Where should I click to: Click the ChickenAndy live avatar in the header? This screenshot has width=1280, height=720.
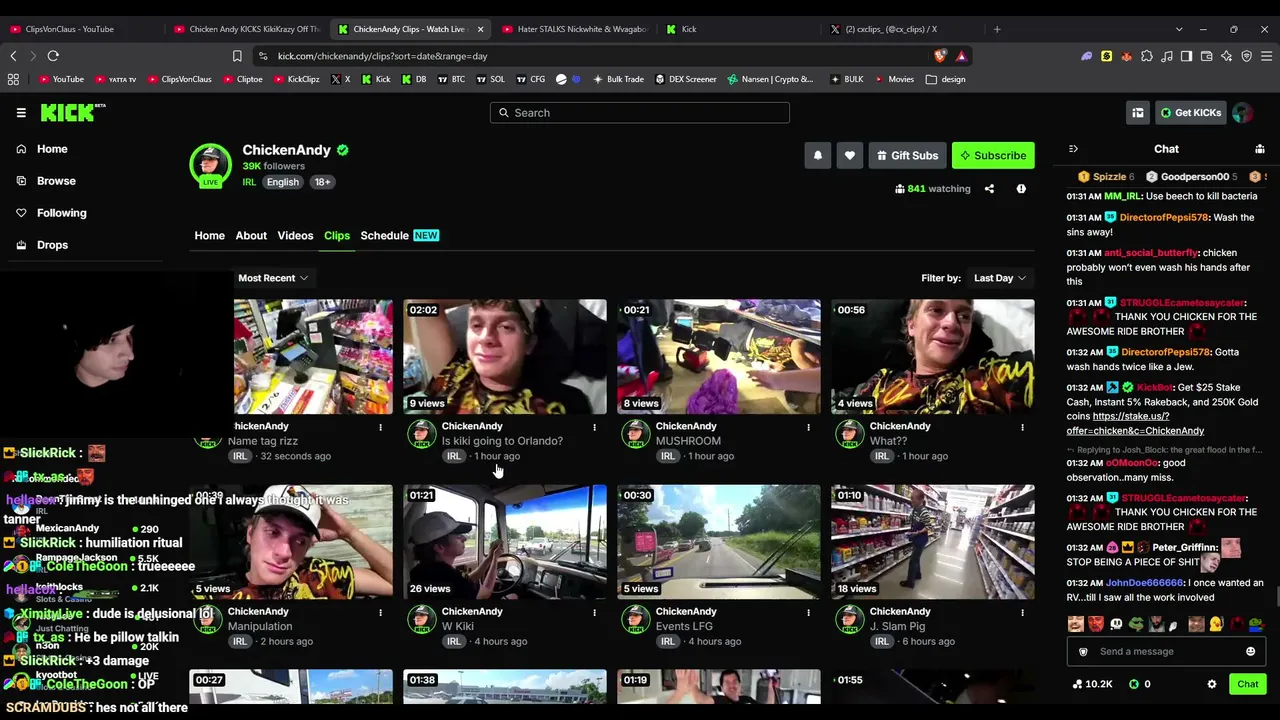pyautogui.click(x=210, y=165)
